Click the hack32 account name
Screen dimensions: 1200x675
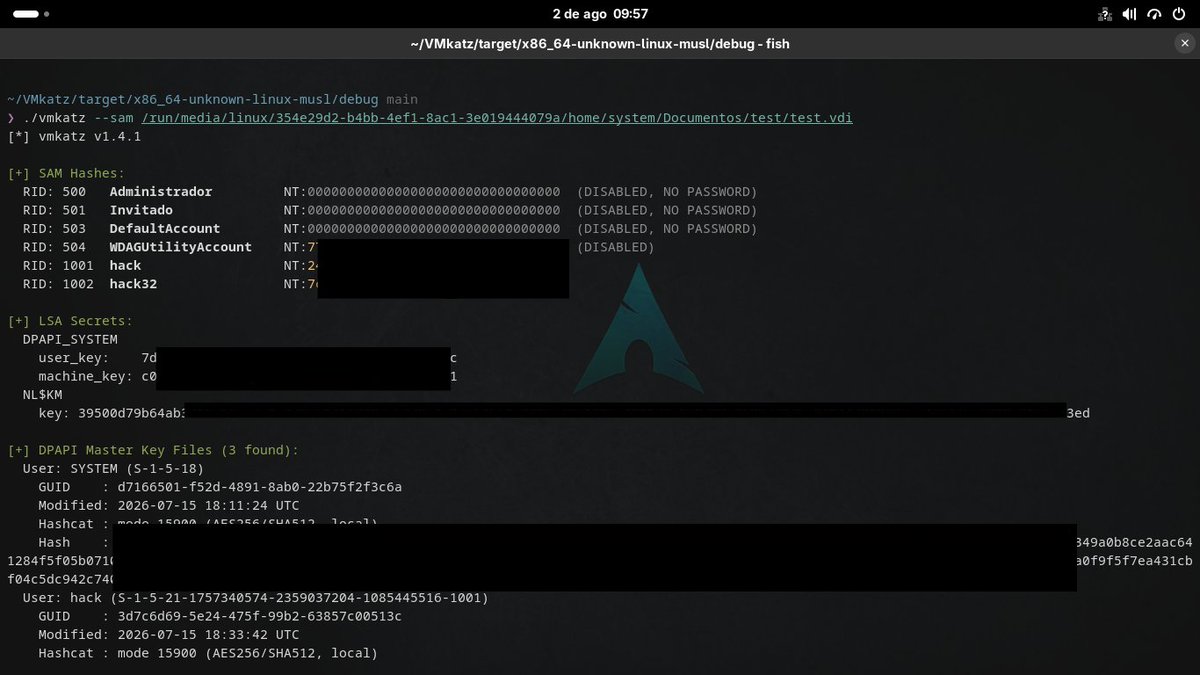tap(133, 284)
